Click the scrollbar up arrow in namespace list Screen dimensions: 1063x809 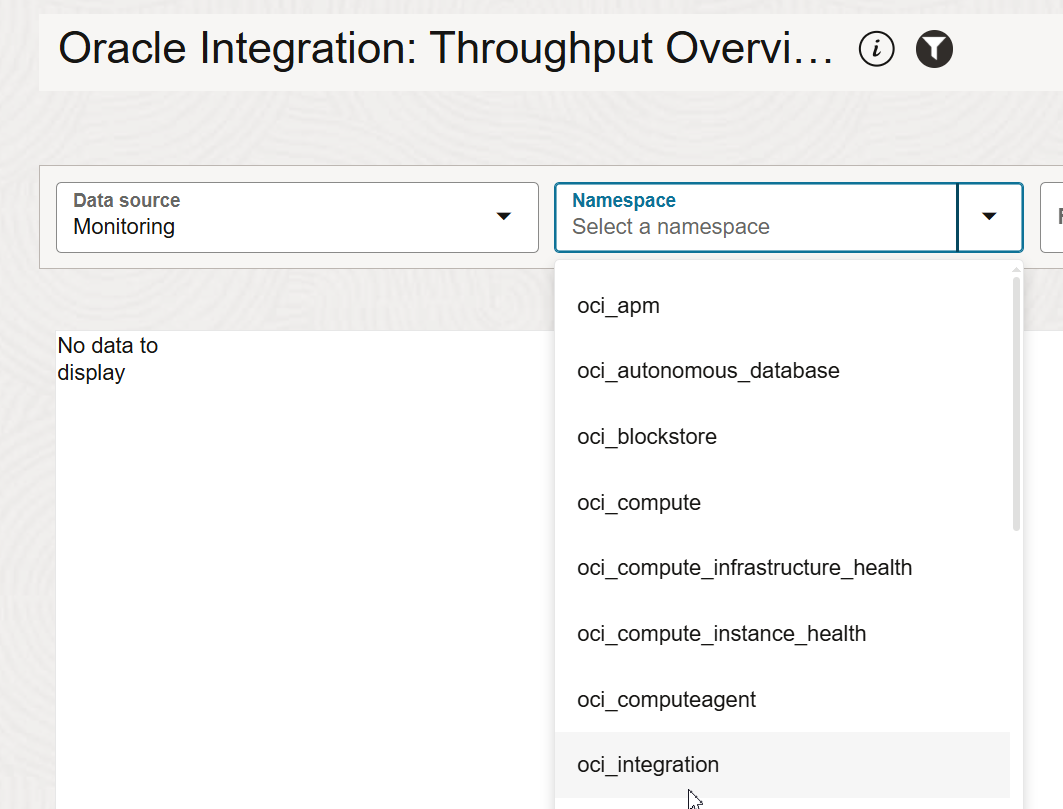1016,270
